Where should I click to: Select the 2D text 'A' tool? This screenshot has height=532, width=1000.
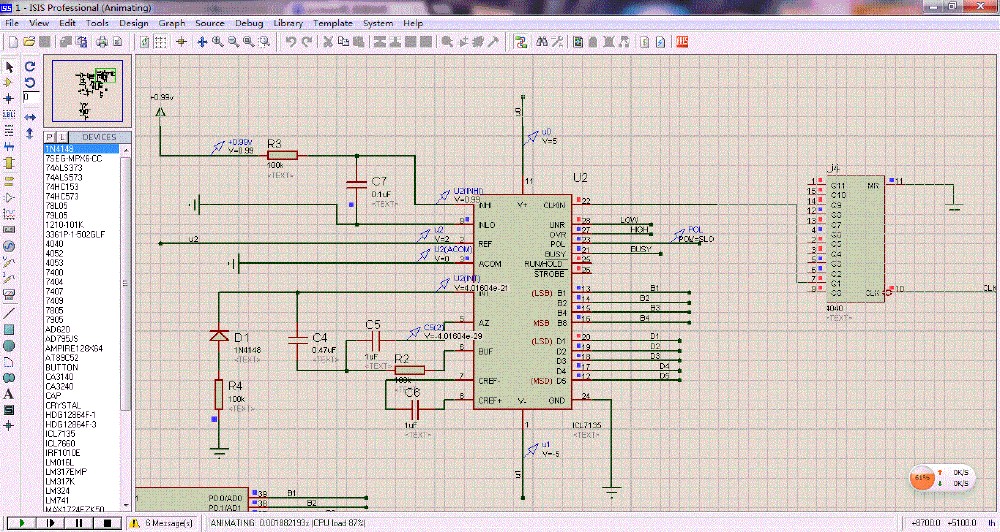tap(9, 394)
